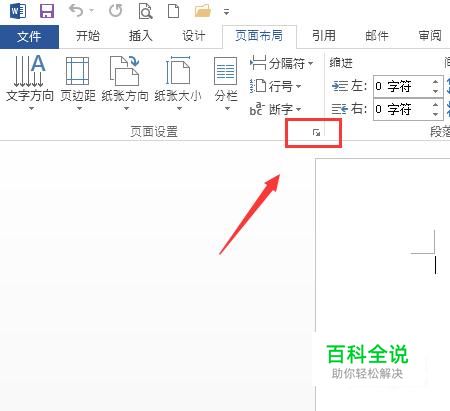Switch to the 审阅 tab
450x411 pixels.
point(430,36)
